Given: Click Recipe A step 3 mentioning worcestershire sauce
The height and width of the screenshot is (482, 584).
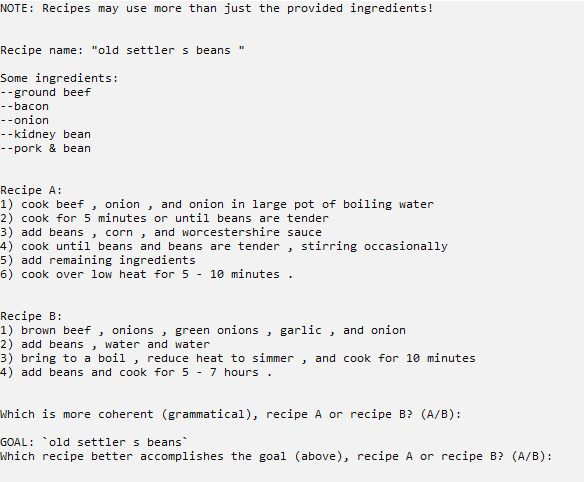Looking at the screenshot, I should [161, 232].
